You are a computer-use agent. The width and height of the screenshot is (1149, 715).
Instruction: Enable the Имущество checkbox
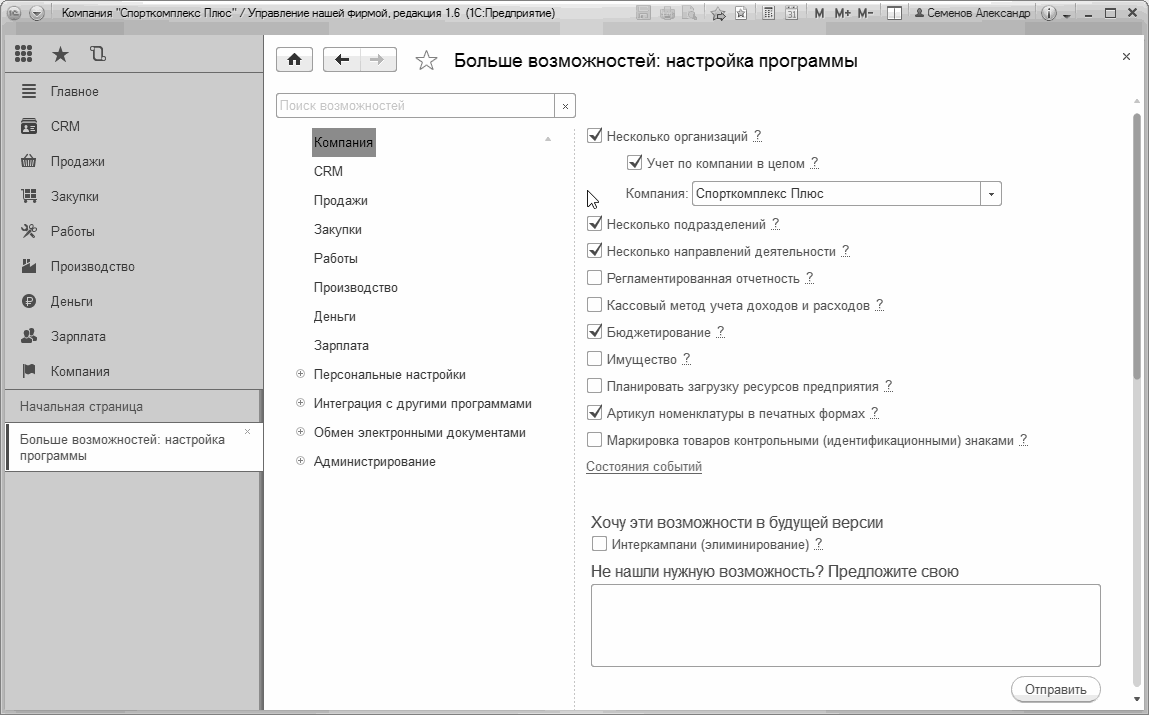(x=594, y=359)
